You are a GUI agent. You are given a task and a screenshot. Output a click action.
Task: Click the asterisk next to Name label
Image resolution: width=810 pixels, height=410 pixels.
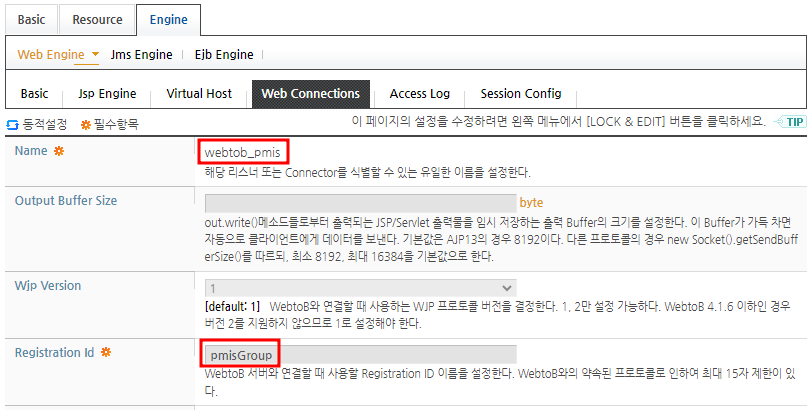(59, 151)
